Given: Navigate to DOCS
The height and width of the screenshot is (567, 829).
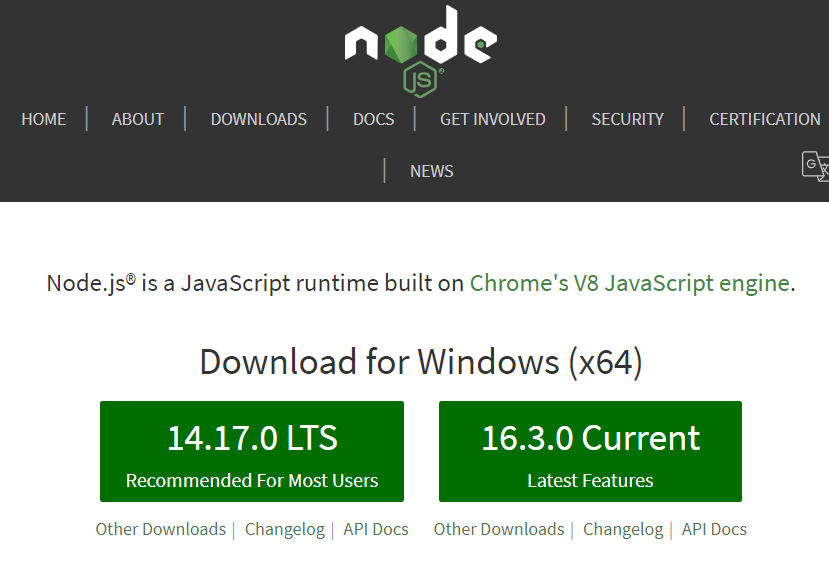Looking at the screenshot, I should (x=374, y=119).
